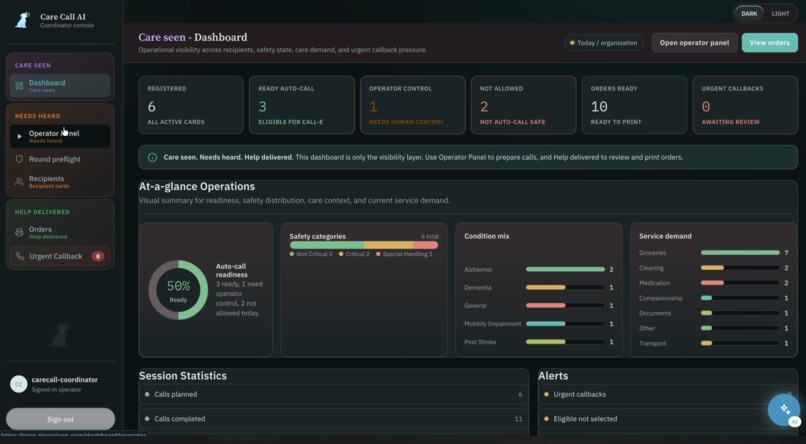Click the At-a-glance Operations heading
806x444 pixels.
197,187
